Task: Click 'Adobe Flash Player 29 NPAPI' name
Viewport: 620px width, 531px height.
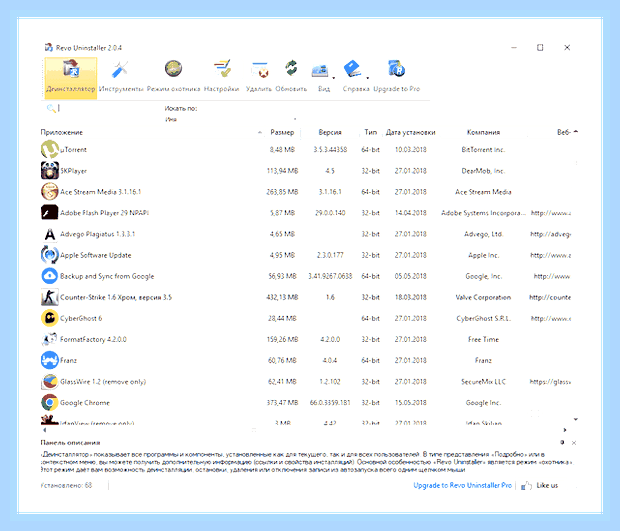Action: [x=104, y=213]
